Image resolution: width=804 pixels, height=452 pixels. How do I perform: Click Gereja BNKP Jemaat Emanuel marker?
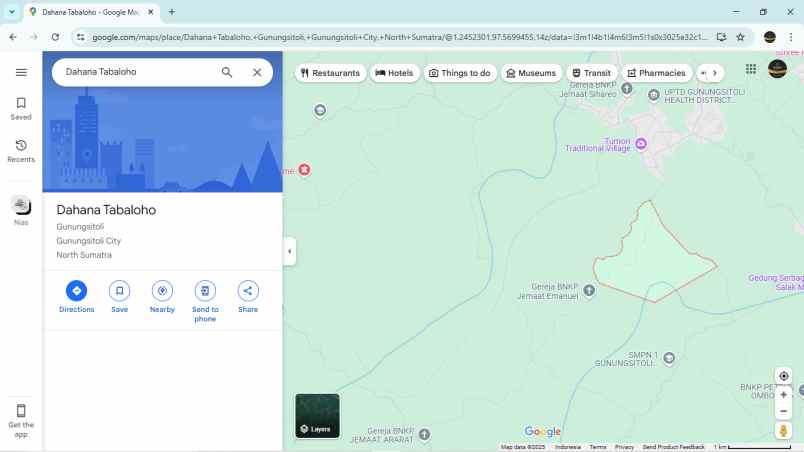589,291
